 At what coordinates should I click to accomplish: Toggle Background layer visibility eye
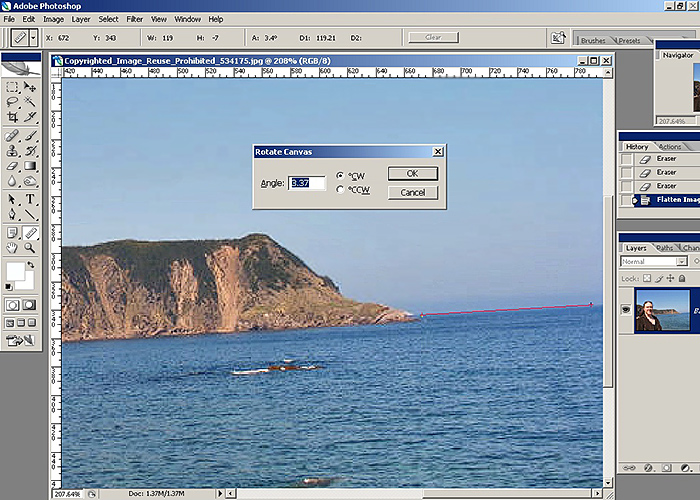coord(626,309)
